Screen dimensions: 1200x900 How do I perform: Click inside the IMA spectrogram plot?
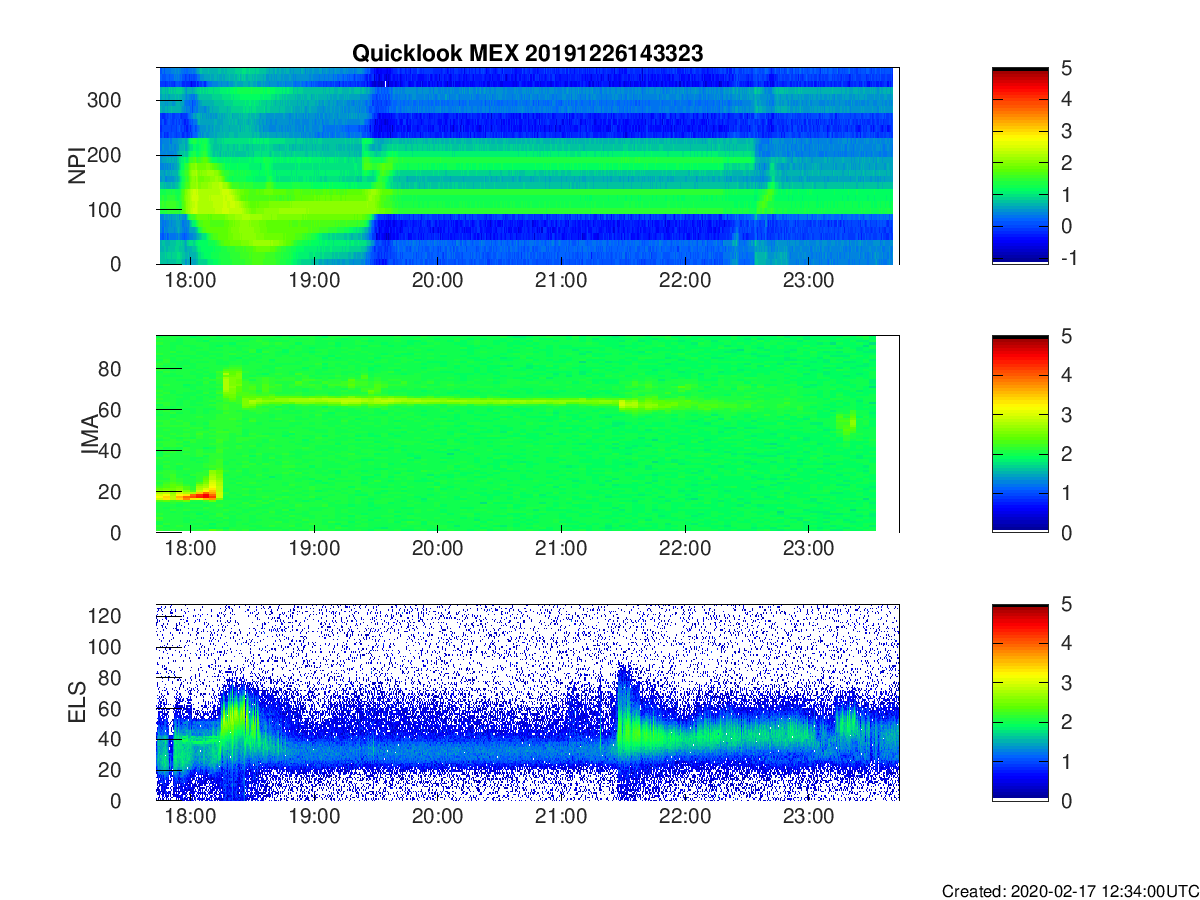[x=527, y=434]
